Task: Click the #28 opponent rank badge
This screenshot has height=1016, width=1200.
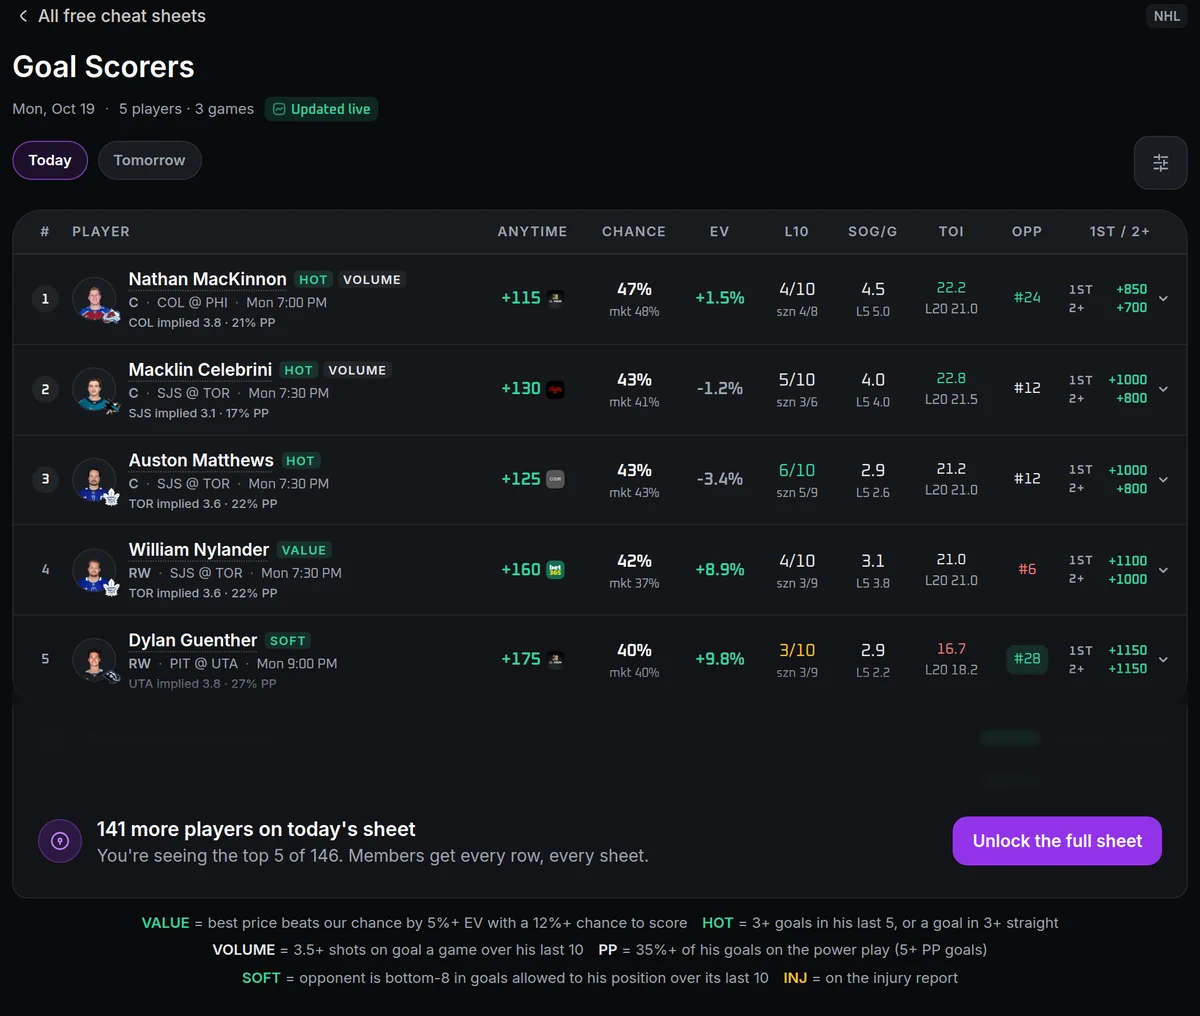Action: click(x=1027, y=659)
